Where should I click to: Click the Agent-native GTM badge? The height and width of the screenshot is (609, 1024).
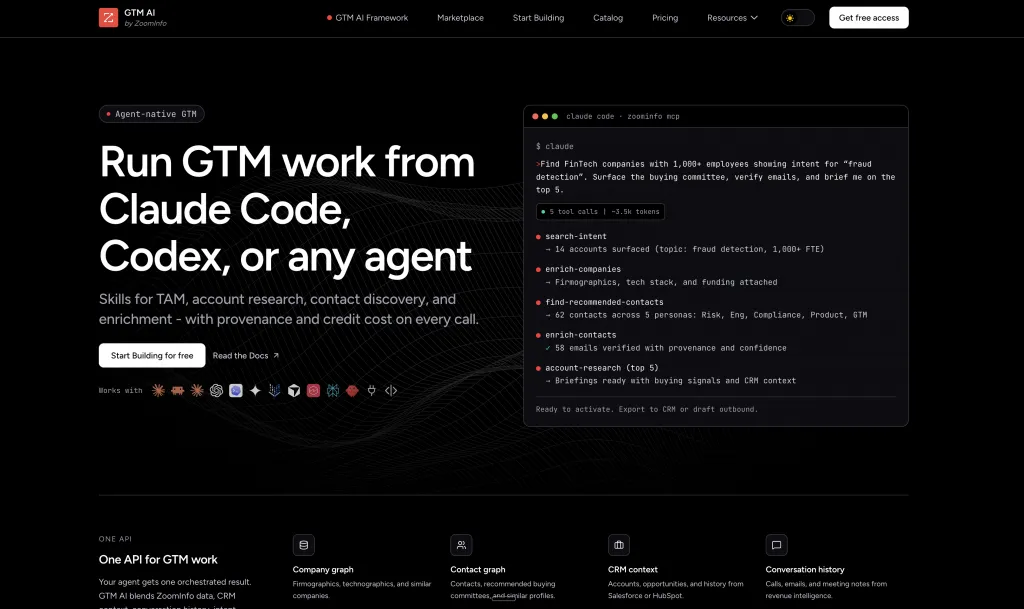point(152,114)
